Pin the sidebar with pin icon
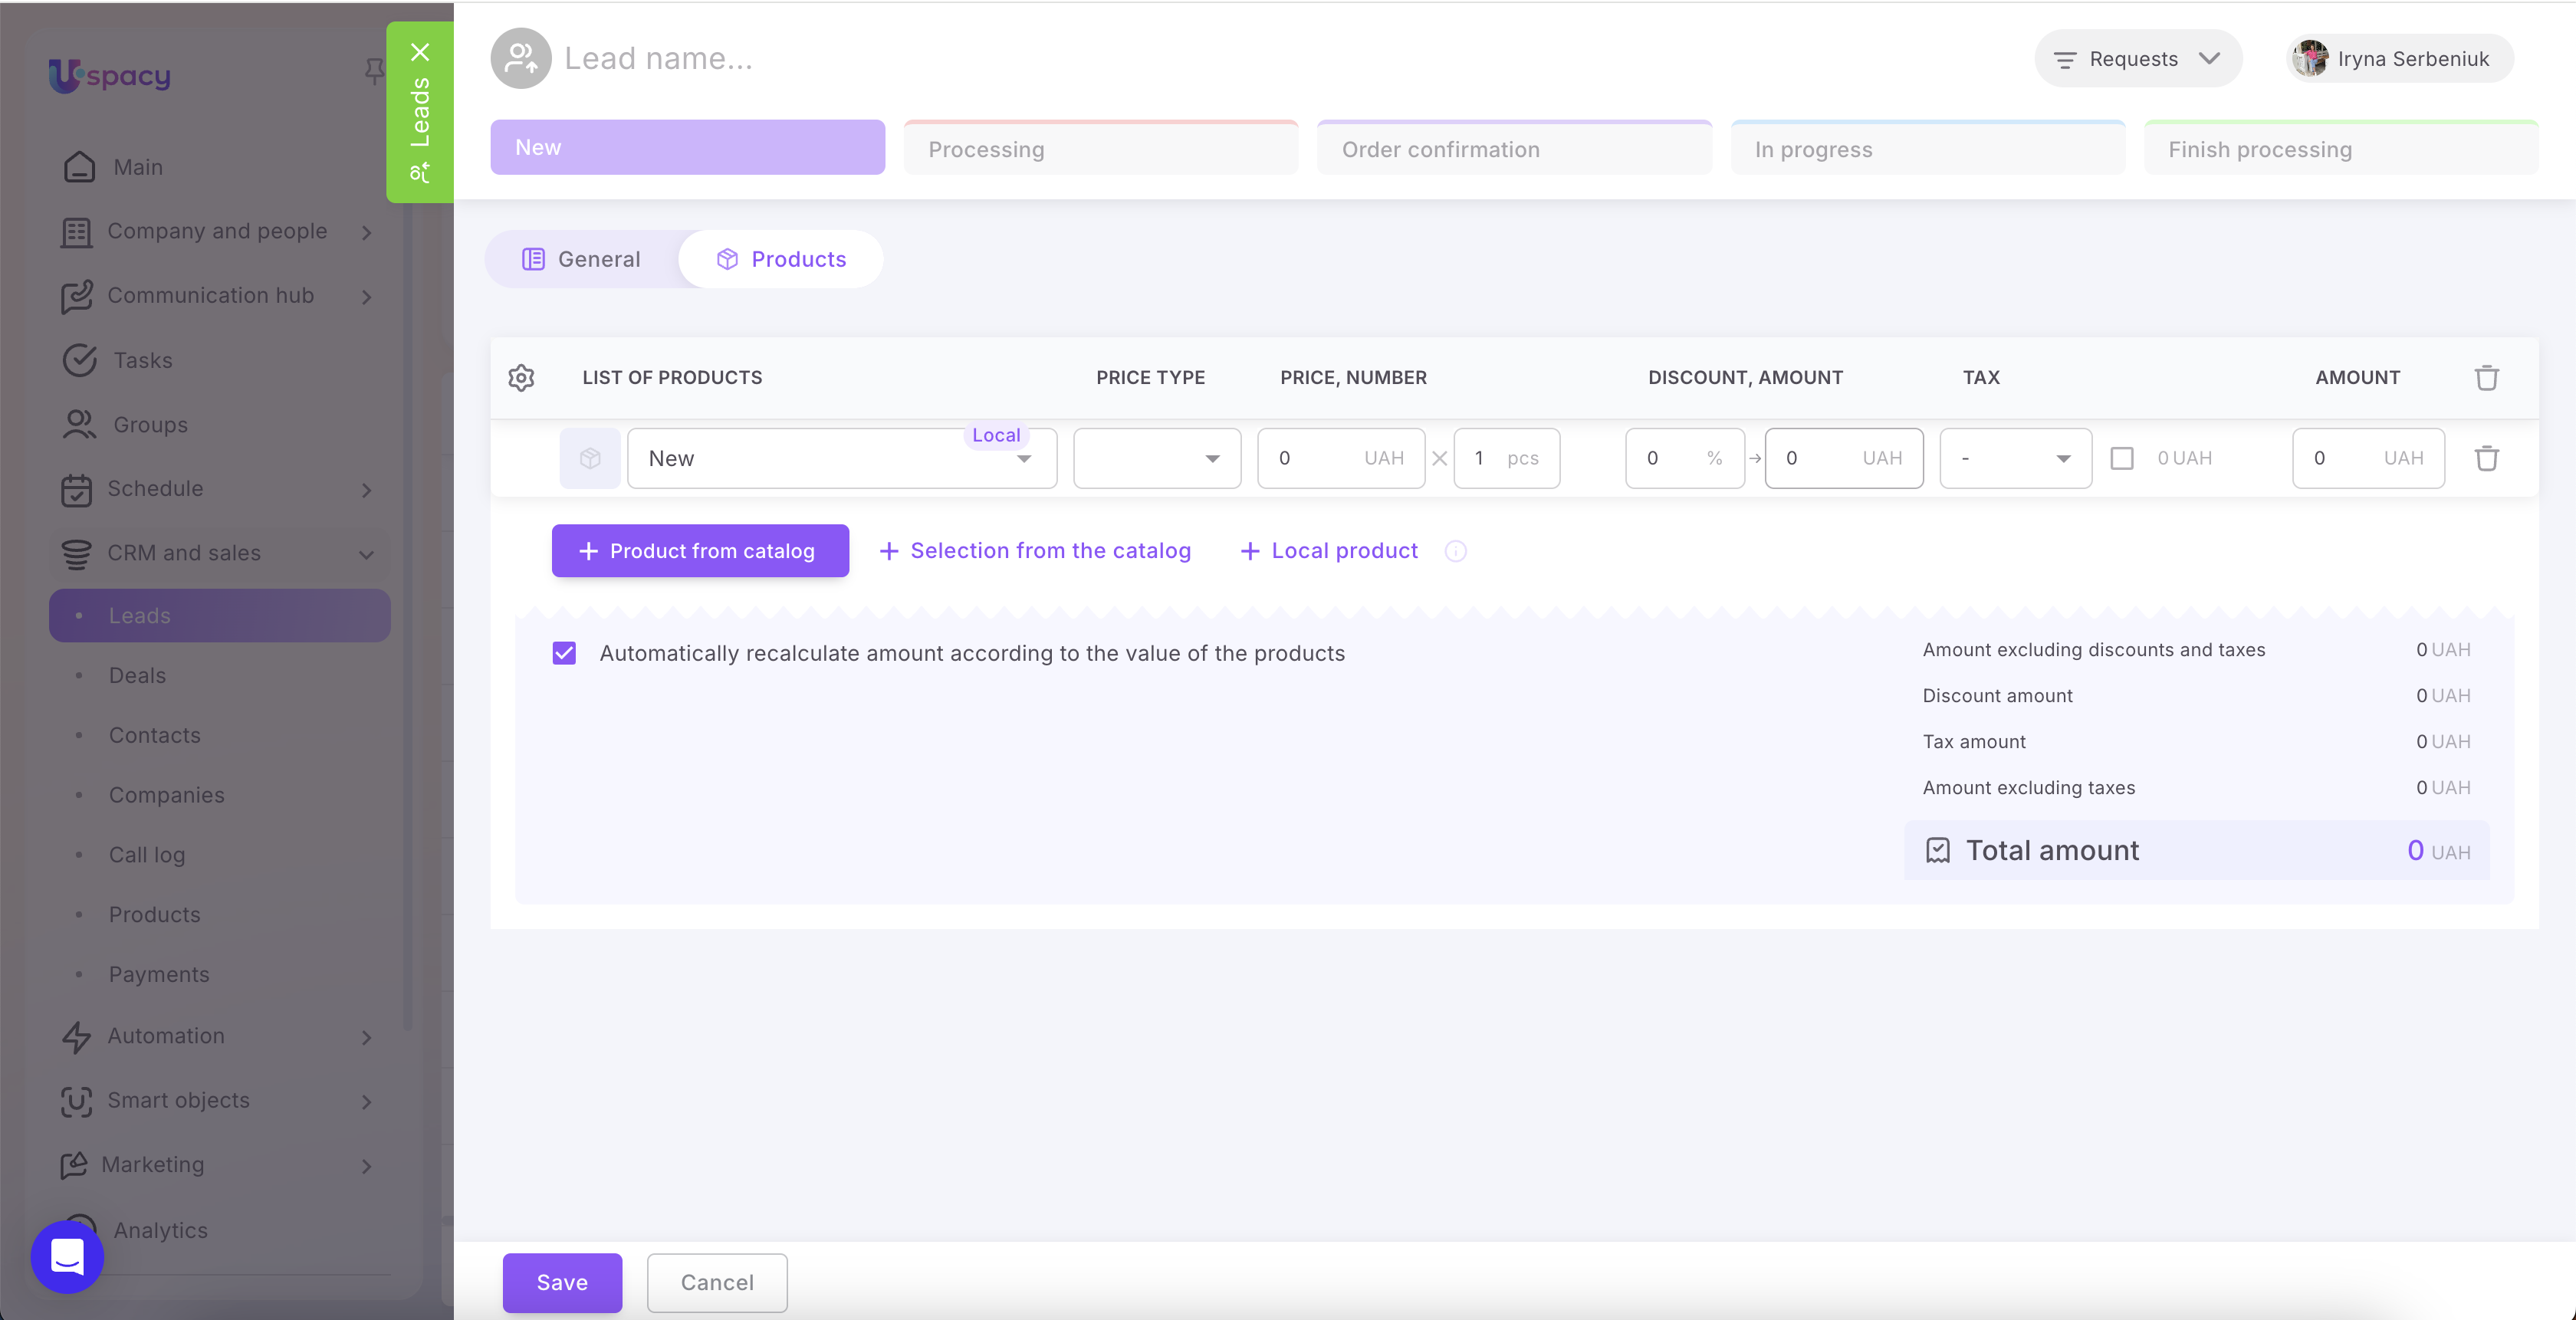This screenshot has height=1320, width=2576. pos(374,70)
